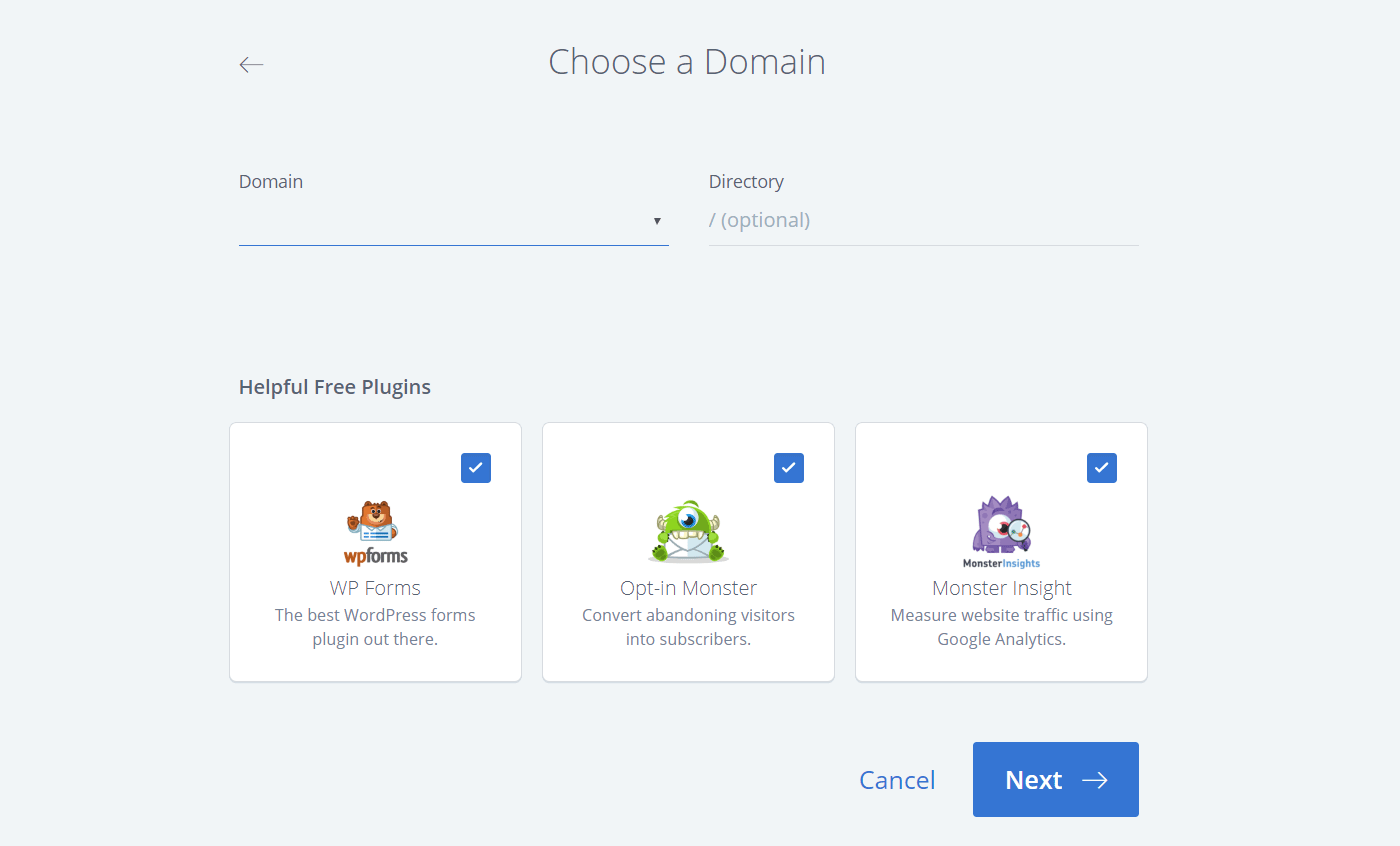Image resolution: width=1400 pixels, height=846 pixels.
Task: Click 'Measure website traffic using Google Analytics' text
Action: pos(1002,627)
